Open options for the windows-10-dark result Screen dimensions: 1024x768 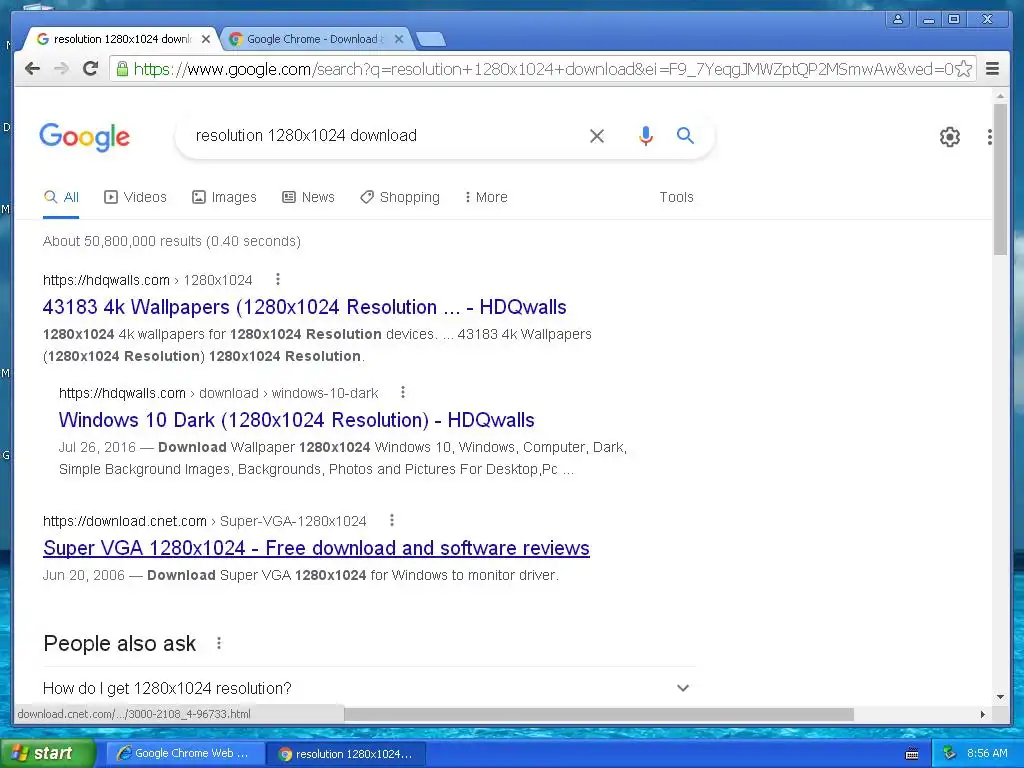point(403,392)
